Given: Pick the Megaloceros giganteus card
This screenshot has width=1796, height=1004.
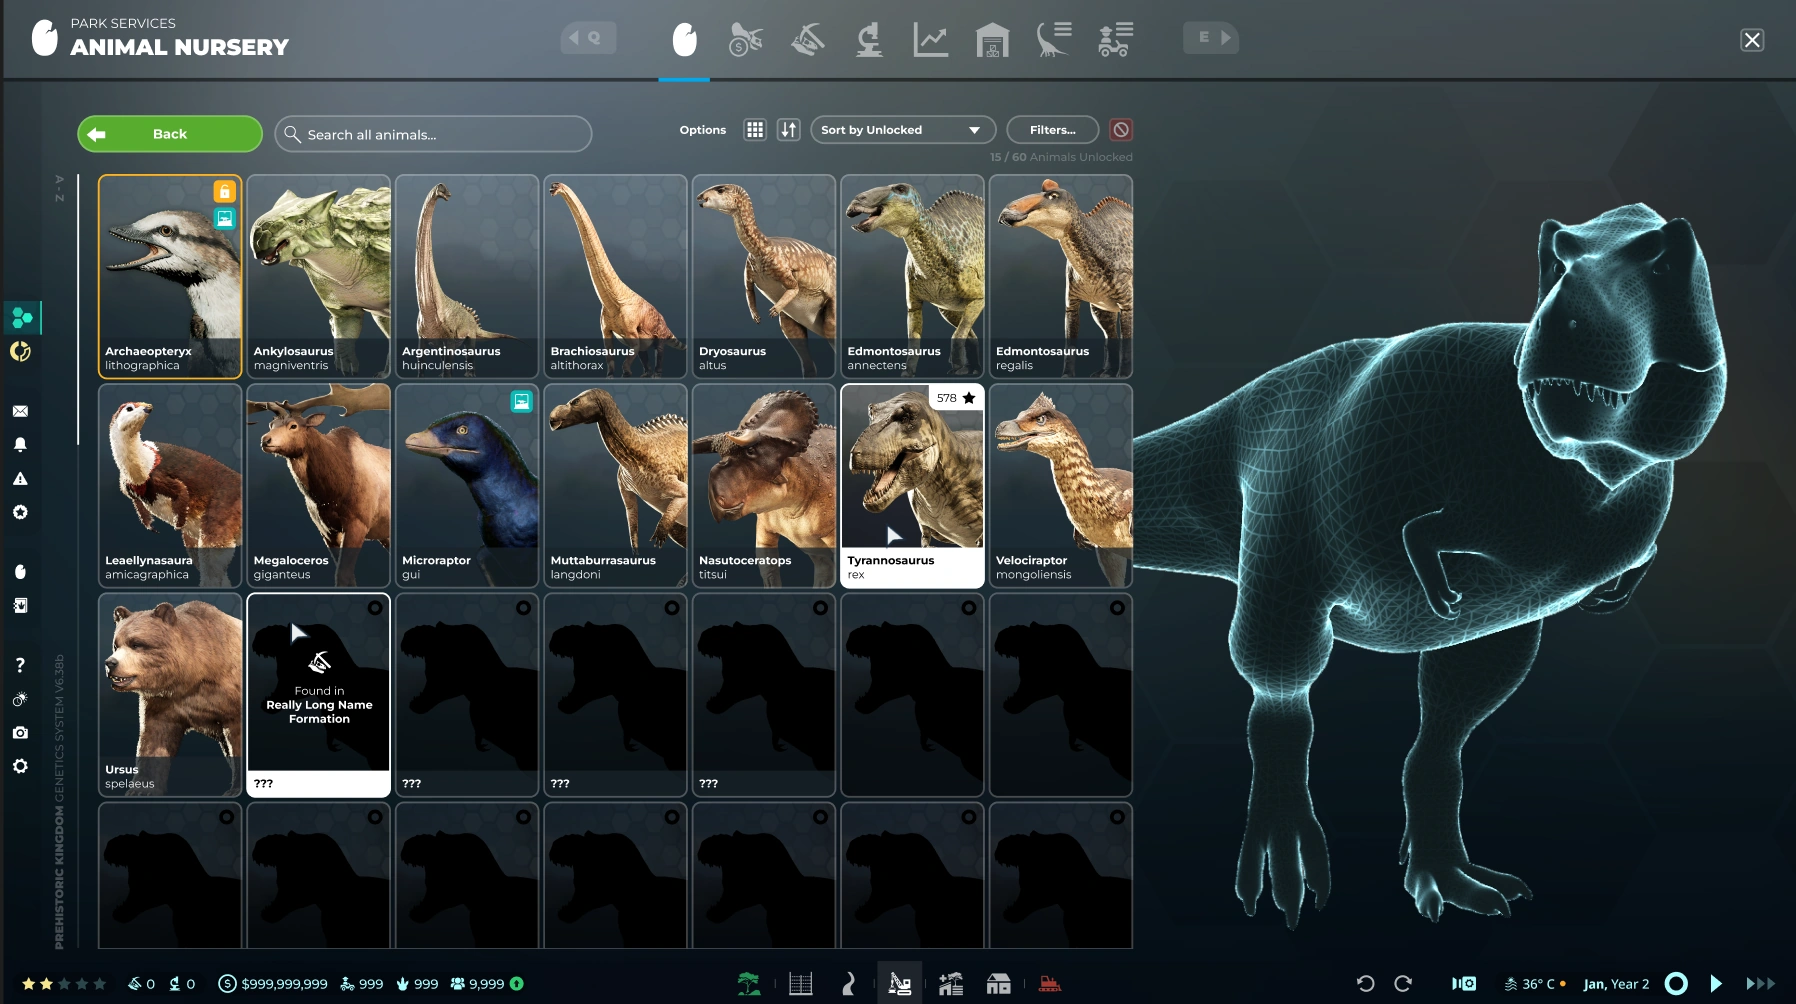Looking at the screenshot, I should [x=318, y=486].
